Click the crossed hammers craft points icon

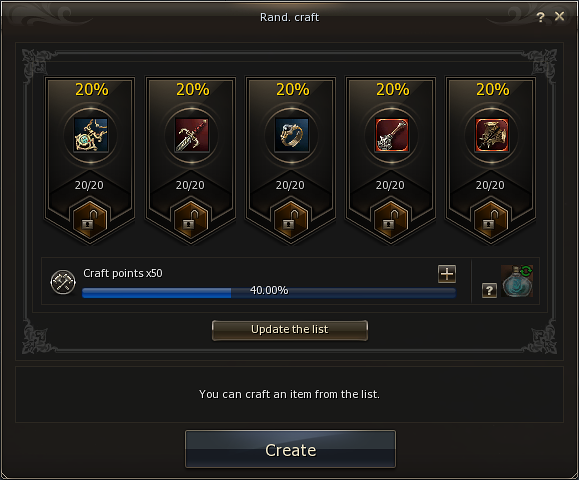(x=63, y=282)
